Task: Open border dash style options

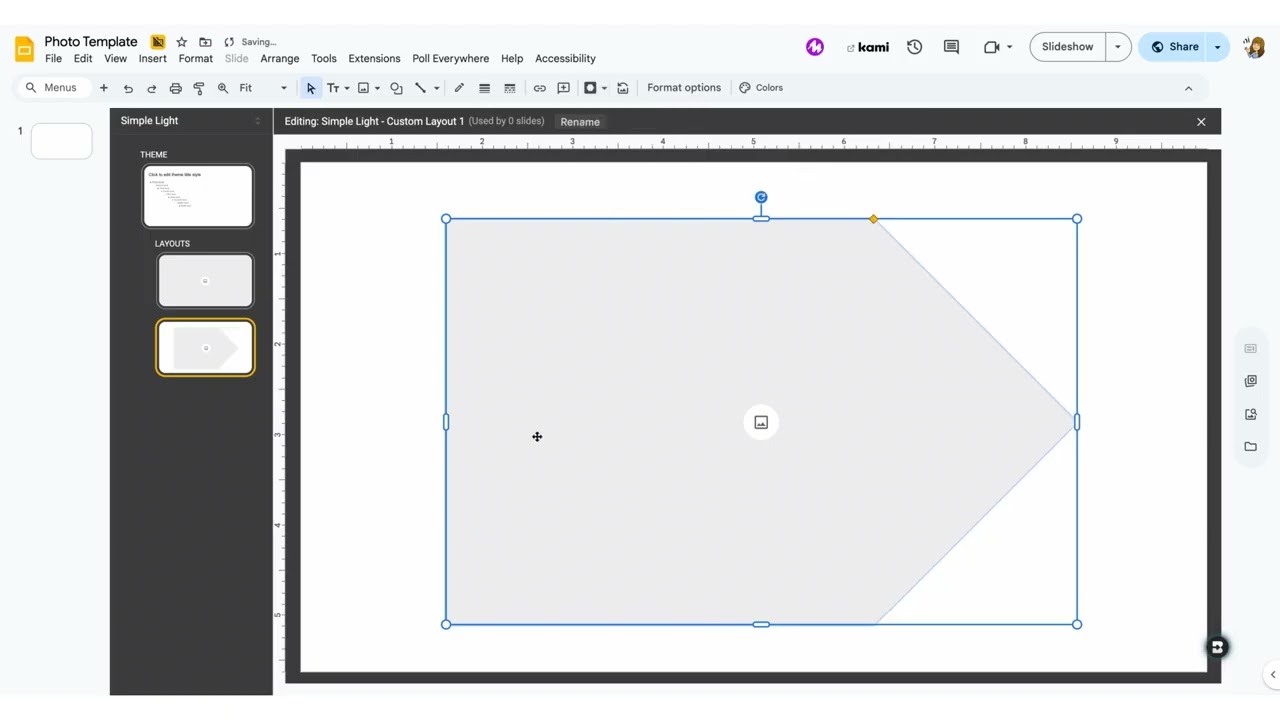Action: click(509, 88)
